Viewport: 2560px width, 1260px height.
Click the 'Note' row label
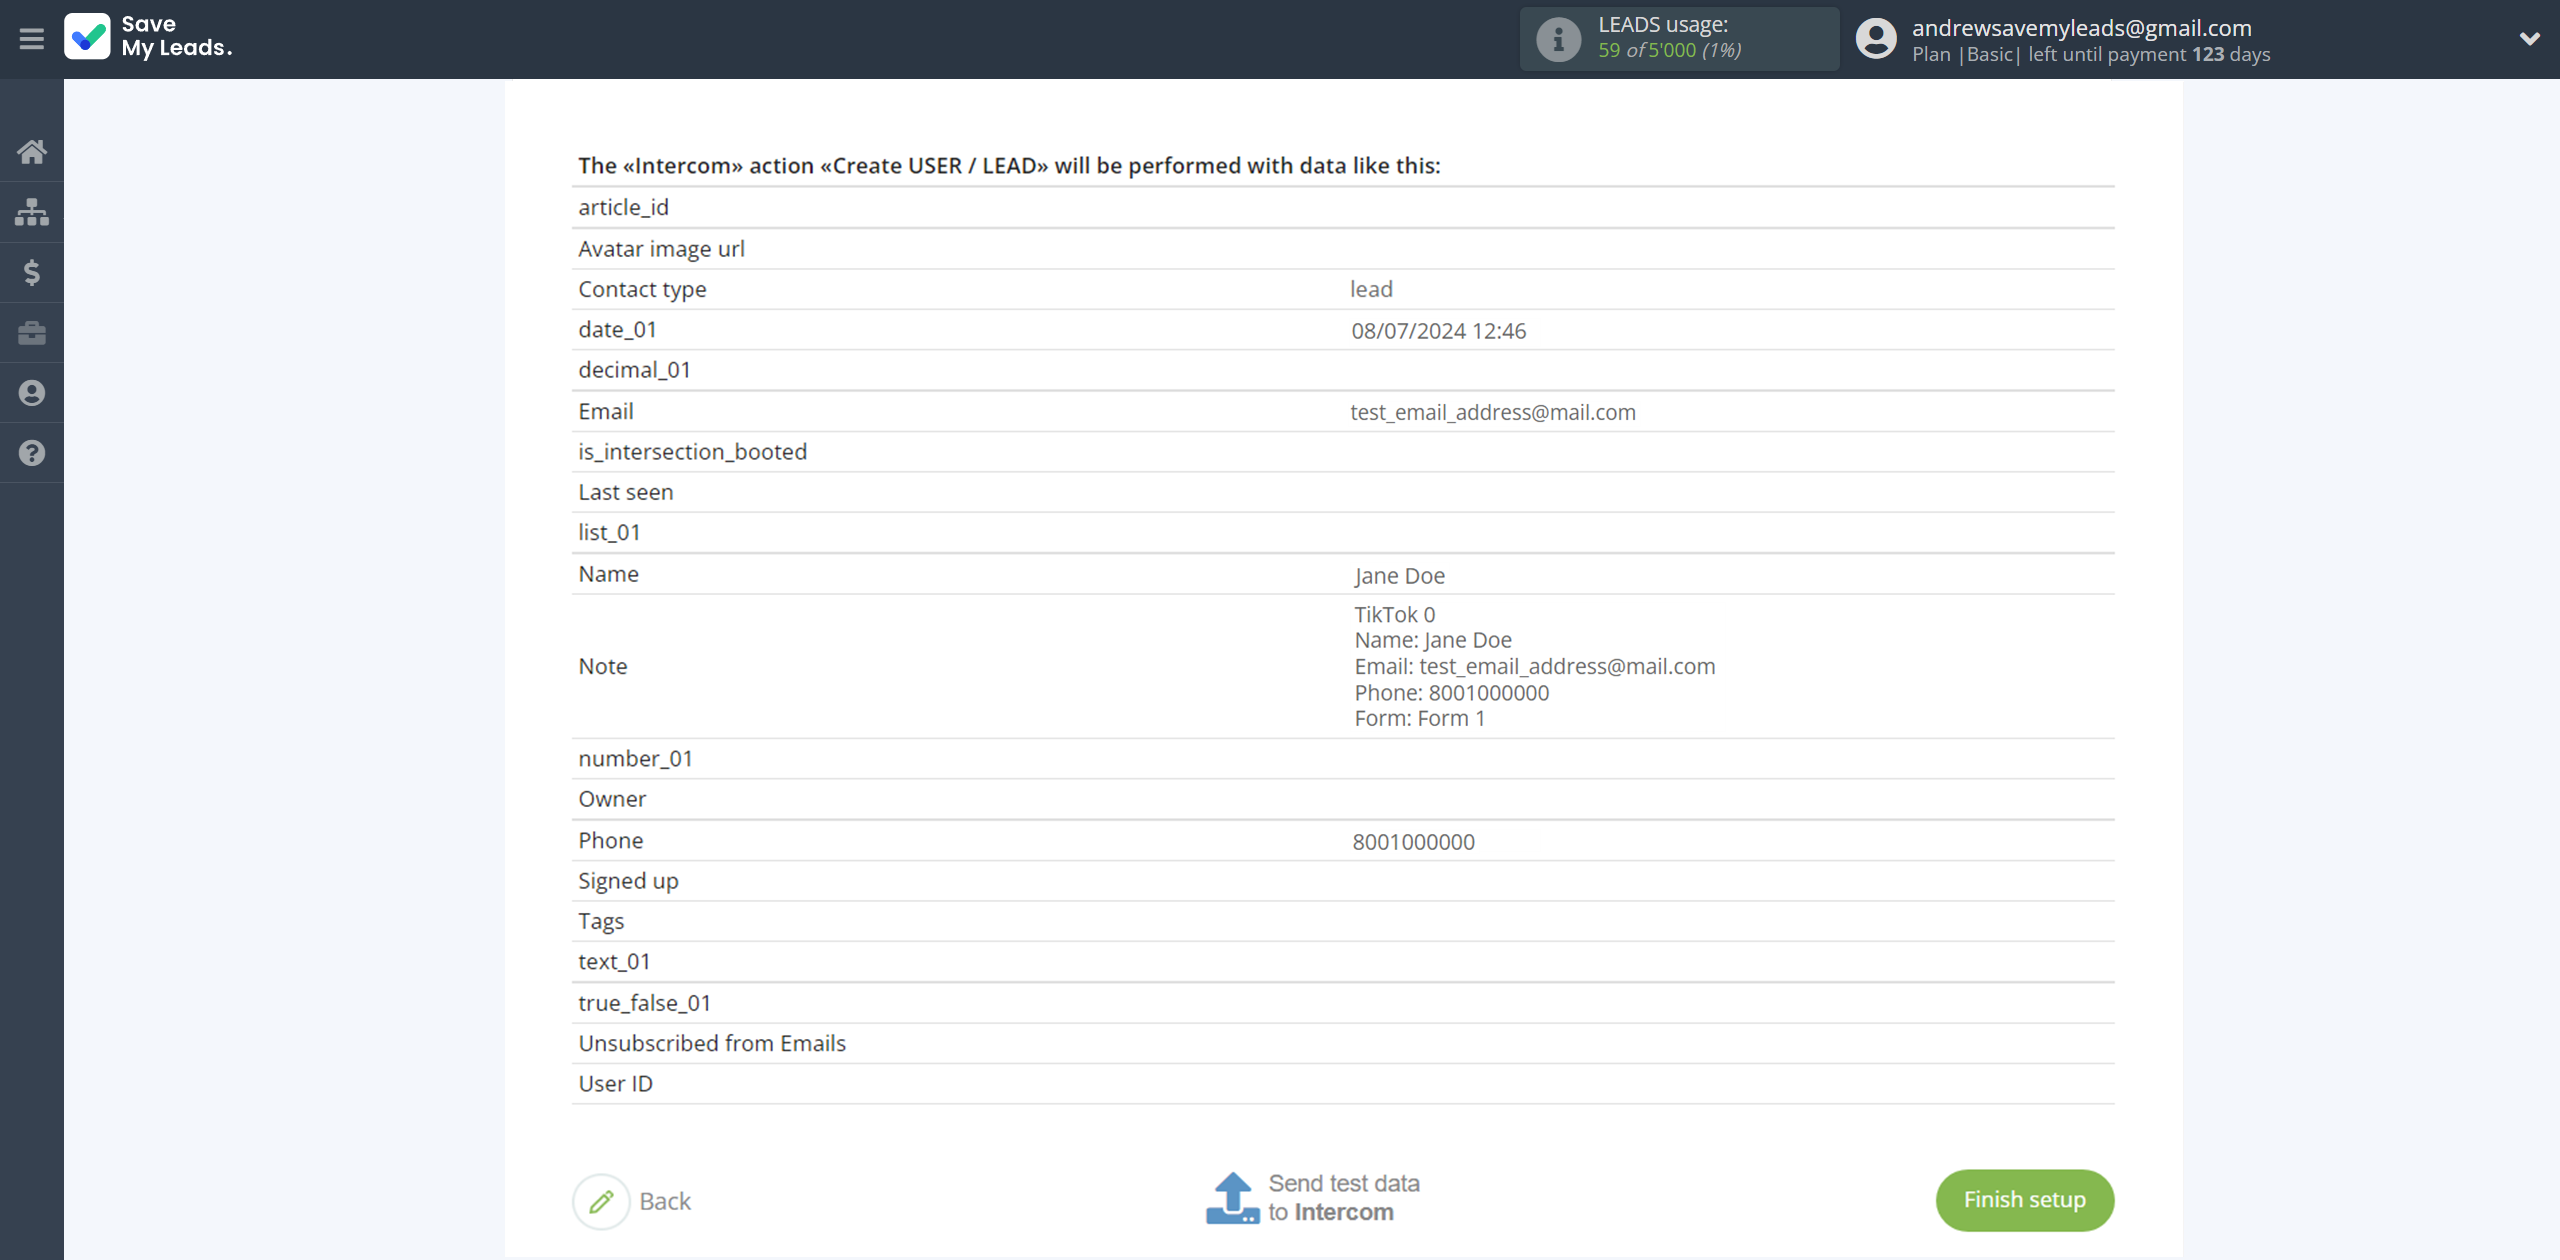coord(602,667)
